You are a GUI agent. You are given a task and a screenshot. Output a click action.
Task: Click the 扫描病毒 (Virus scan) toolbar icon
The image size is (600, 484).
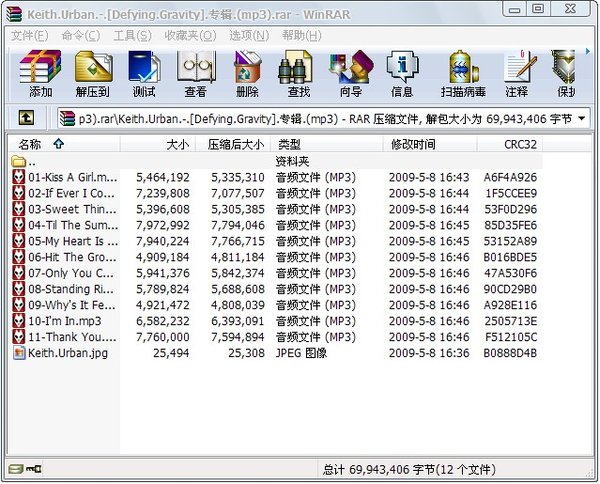(x=463, y=74)
